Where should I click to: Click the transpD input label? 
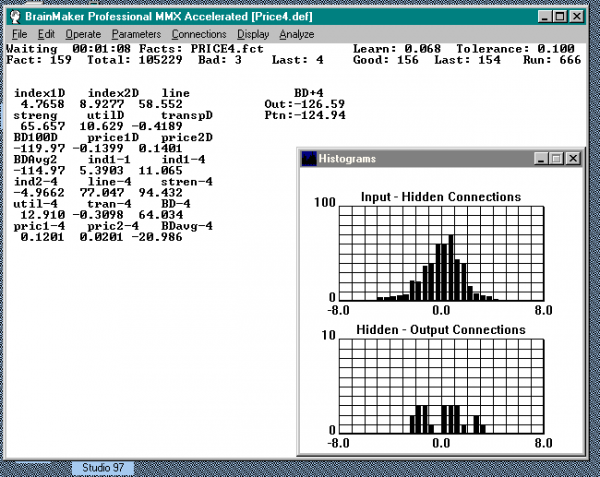click(187, 116)
